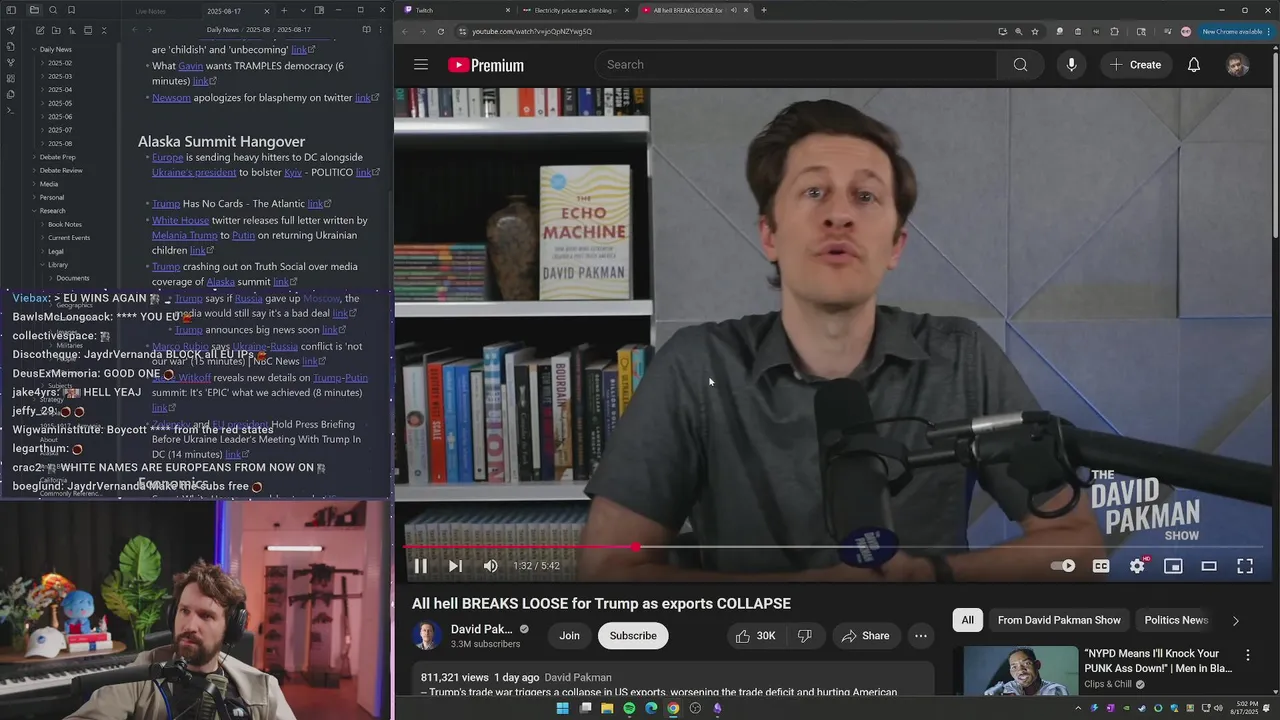
Task: Click the Chrome address bar URL
Action: pos(532,31)
